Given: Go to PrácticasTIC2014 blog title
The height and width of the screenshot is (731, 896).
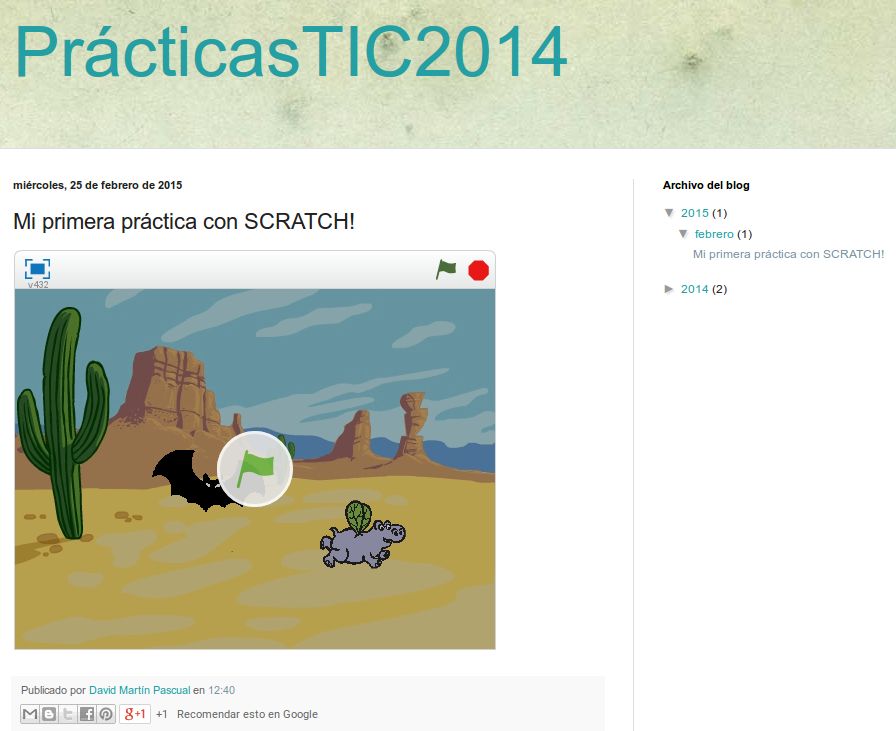Looking at the screenshot, I should tap(291, 51).
